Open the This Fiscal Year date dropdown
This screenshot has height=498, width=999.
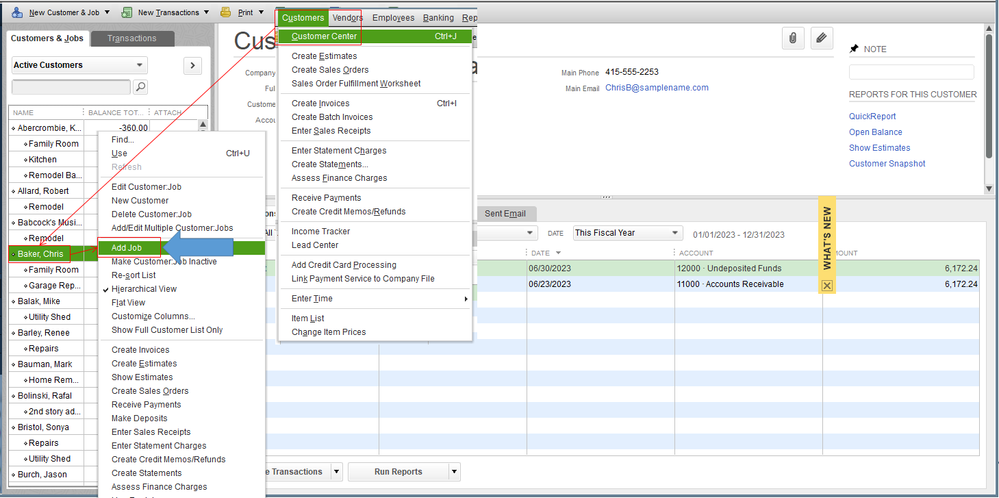click(x=628, y=233)
